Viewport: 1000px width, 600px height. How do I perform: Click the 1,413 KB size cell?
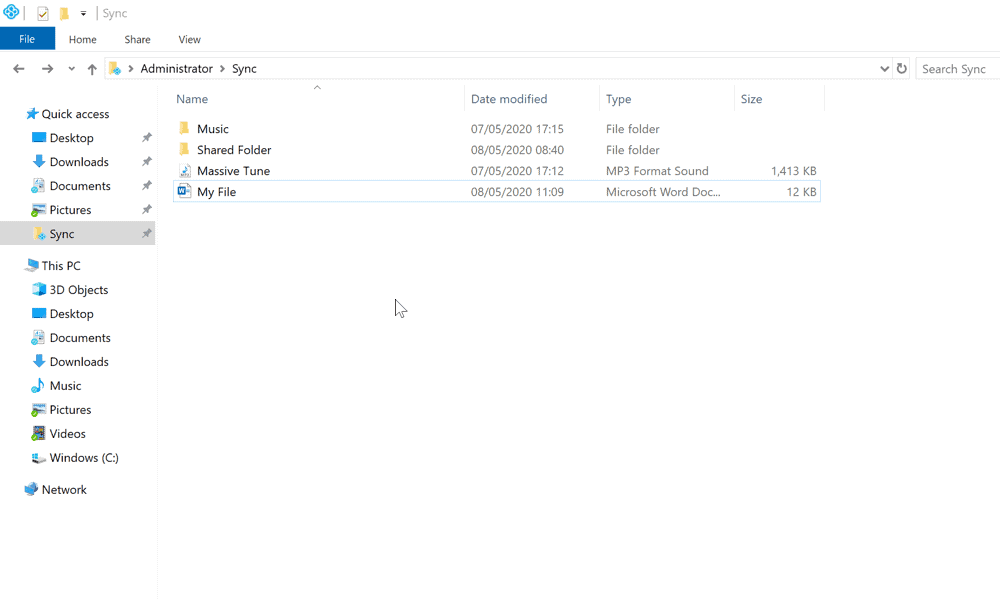[793, 171]
